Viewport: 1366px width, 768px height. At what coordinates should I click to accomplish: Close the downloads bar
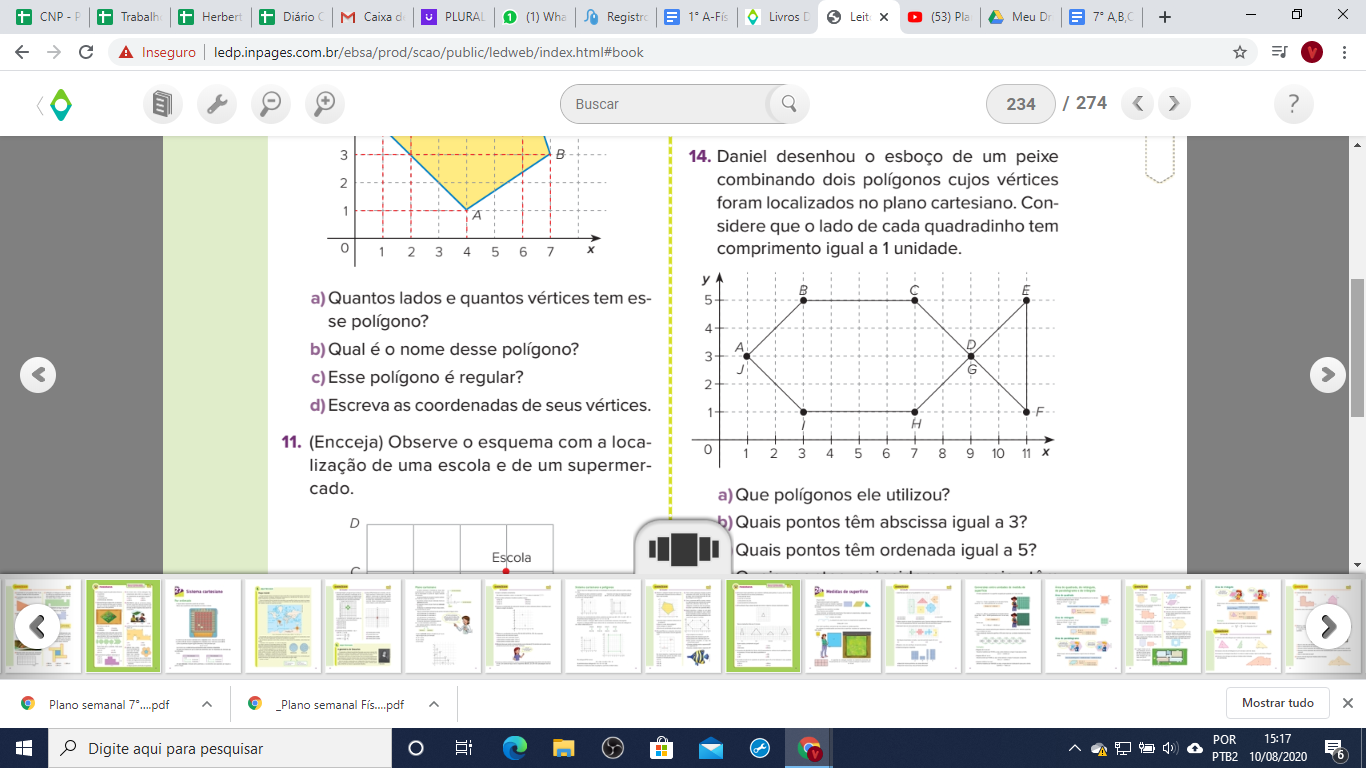(x=1347, y=703)
